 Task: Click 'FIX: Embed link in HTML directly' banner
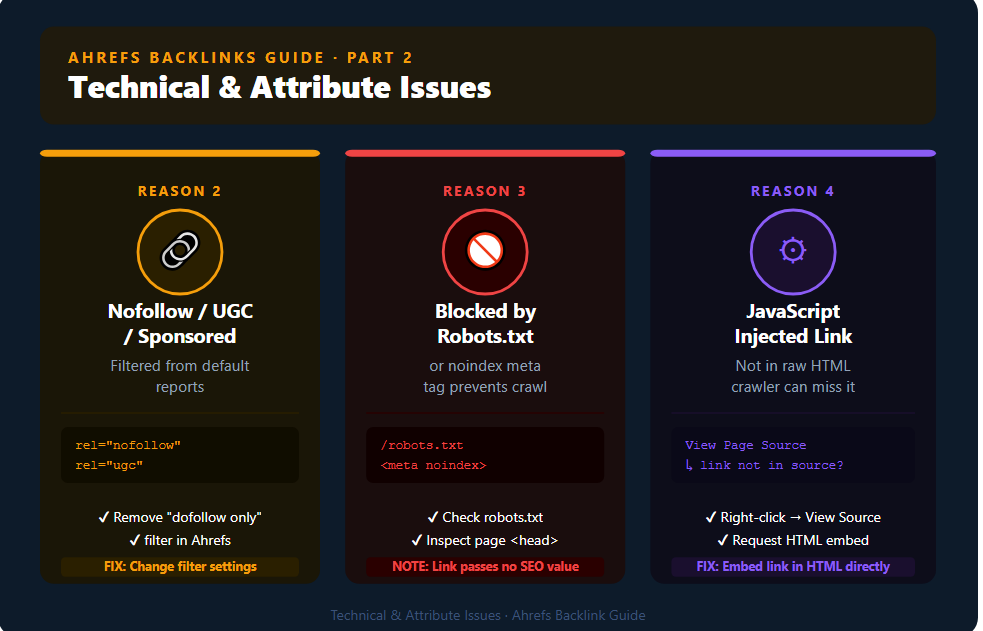[793, 566]
